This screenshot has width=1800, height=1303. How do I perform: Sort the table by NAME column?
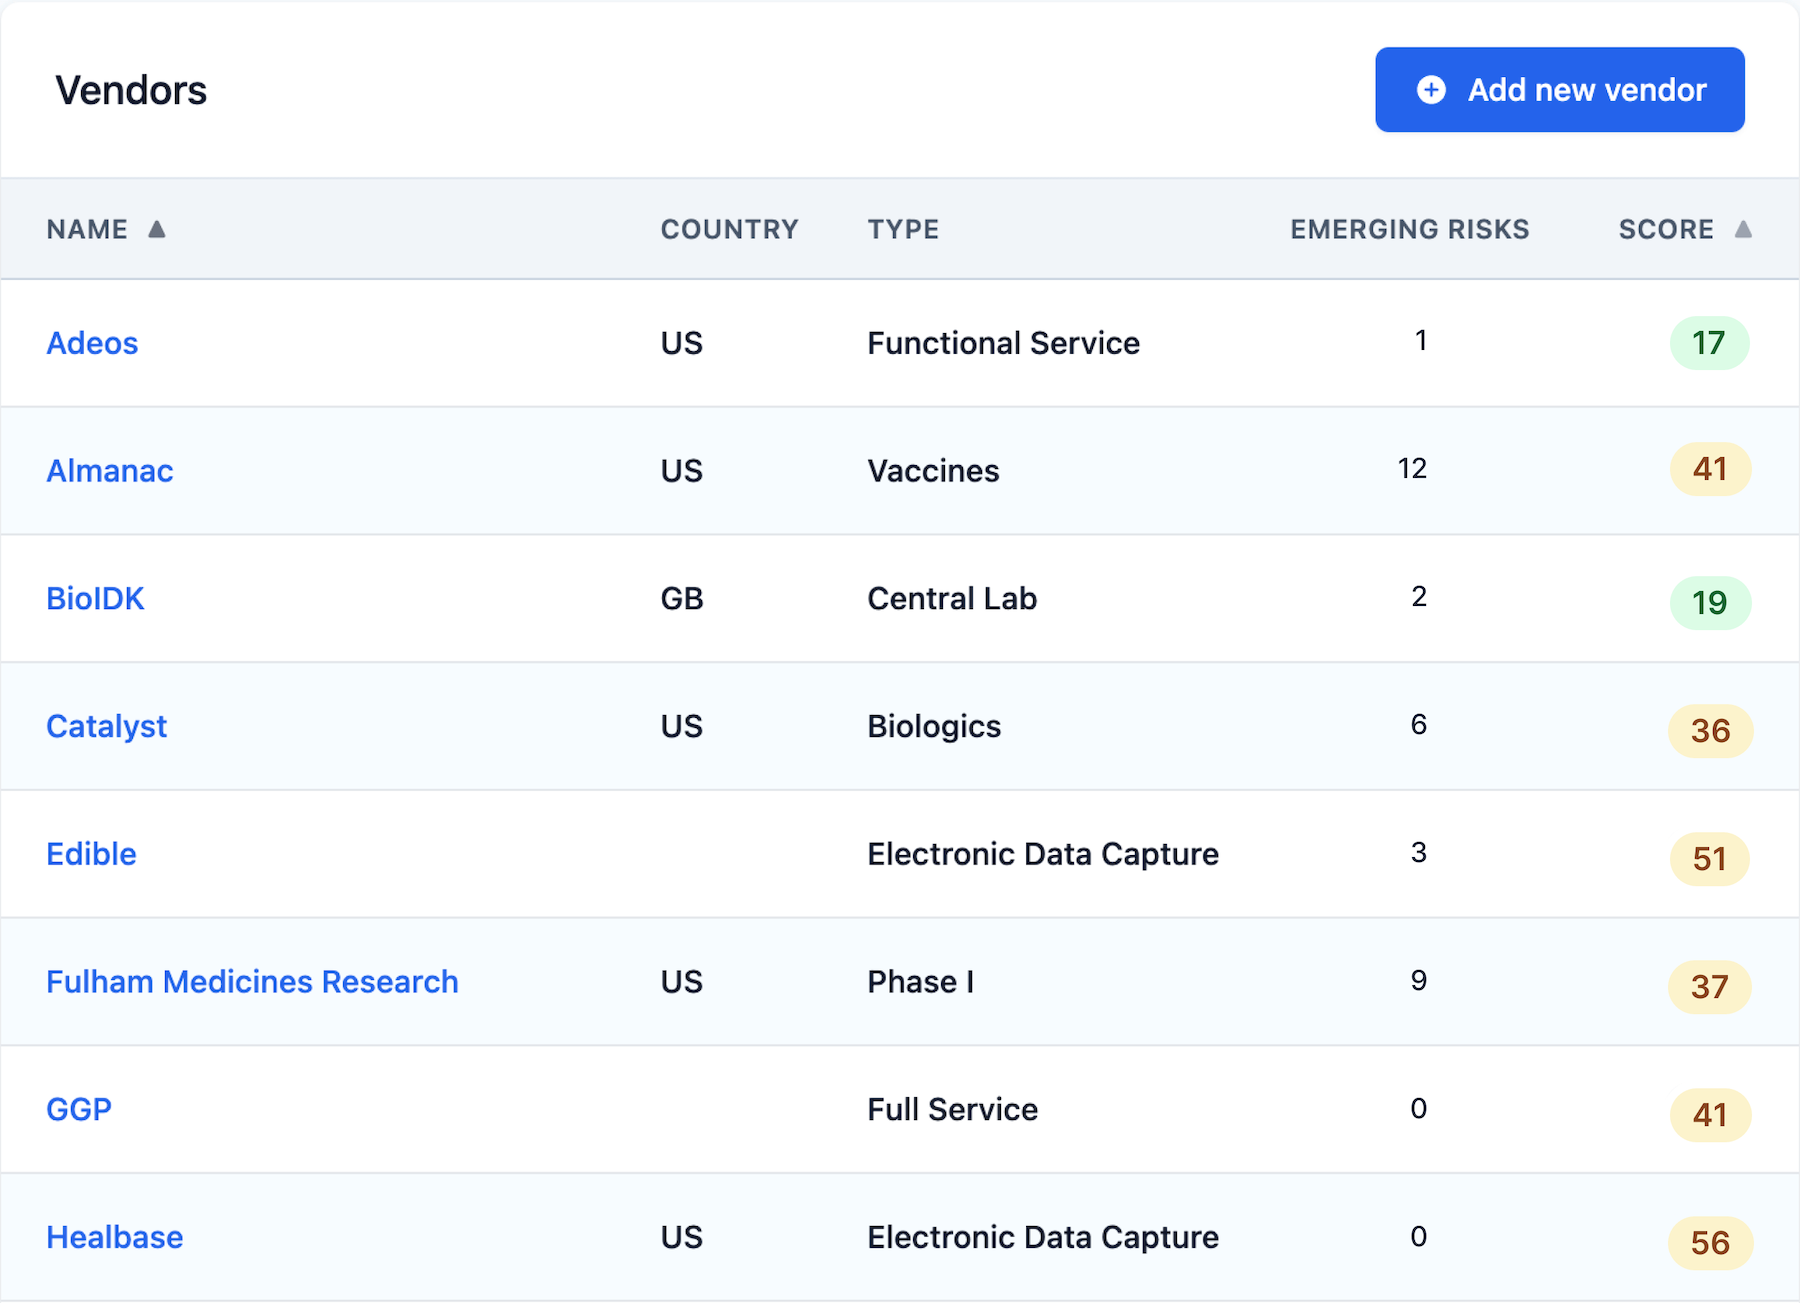(x=87, y=229)
